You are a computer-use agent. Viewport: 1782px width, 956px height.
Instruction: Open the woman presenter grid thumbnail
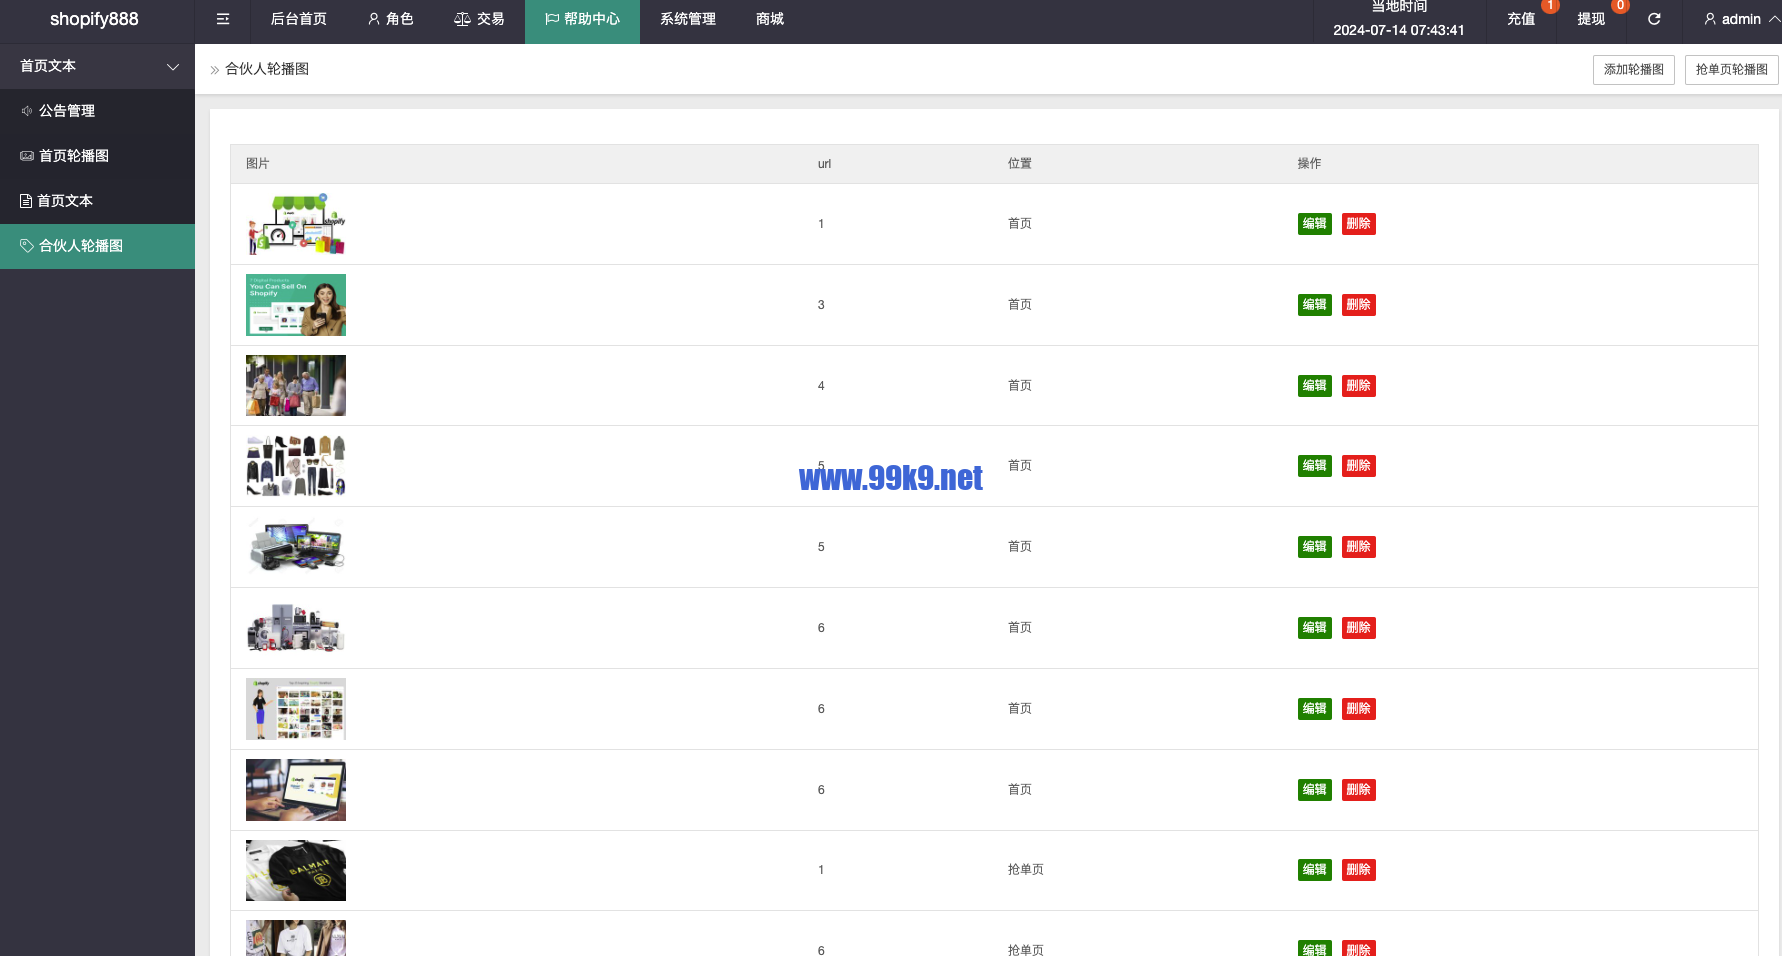296,709
